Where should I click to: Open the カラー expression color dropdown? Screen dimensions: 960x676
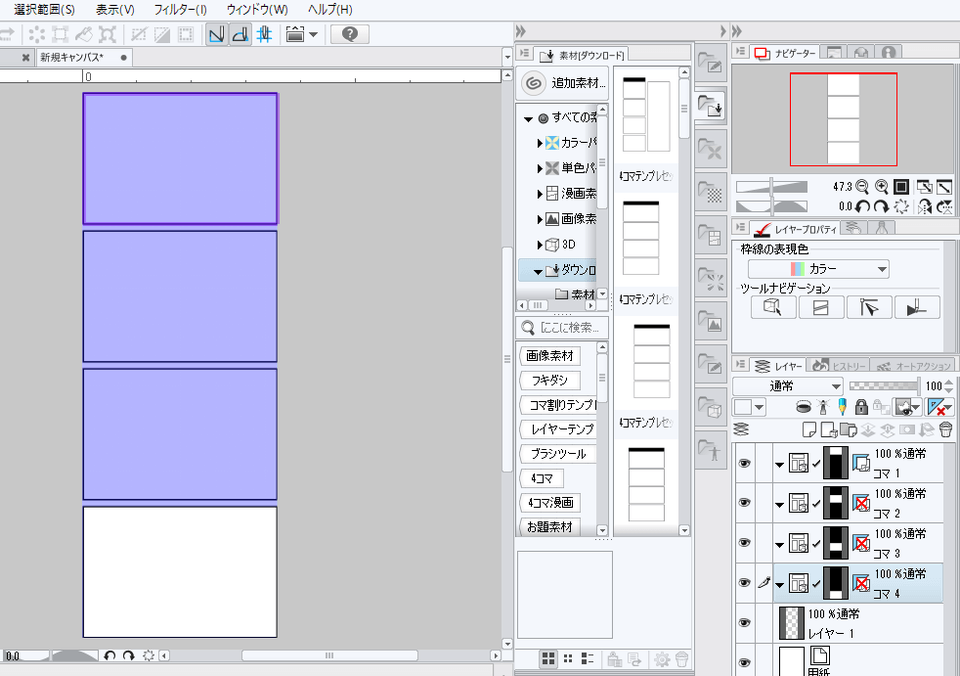(x=819, y=269)
